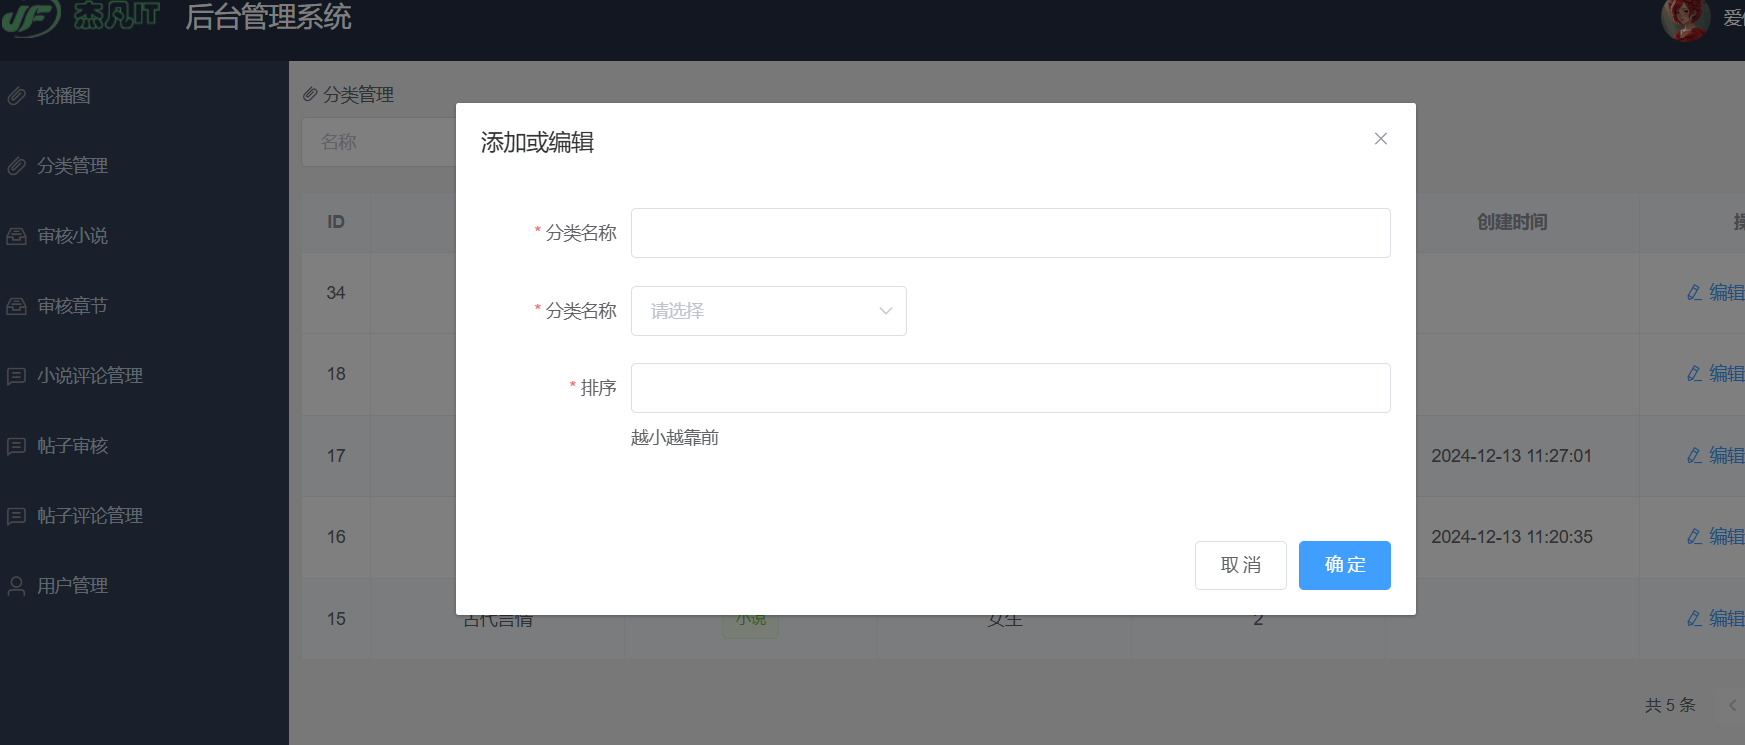Click the ID column header
Screen dimensions: 1745x745
click(x=336, y=222)
